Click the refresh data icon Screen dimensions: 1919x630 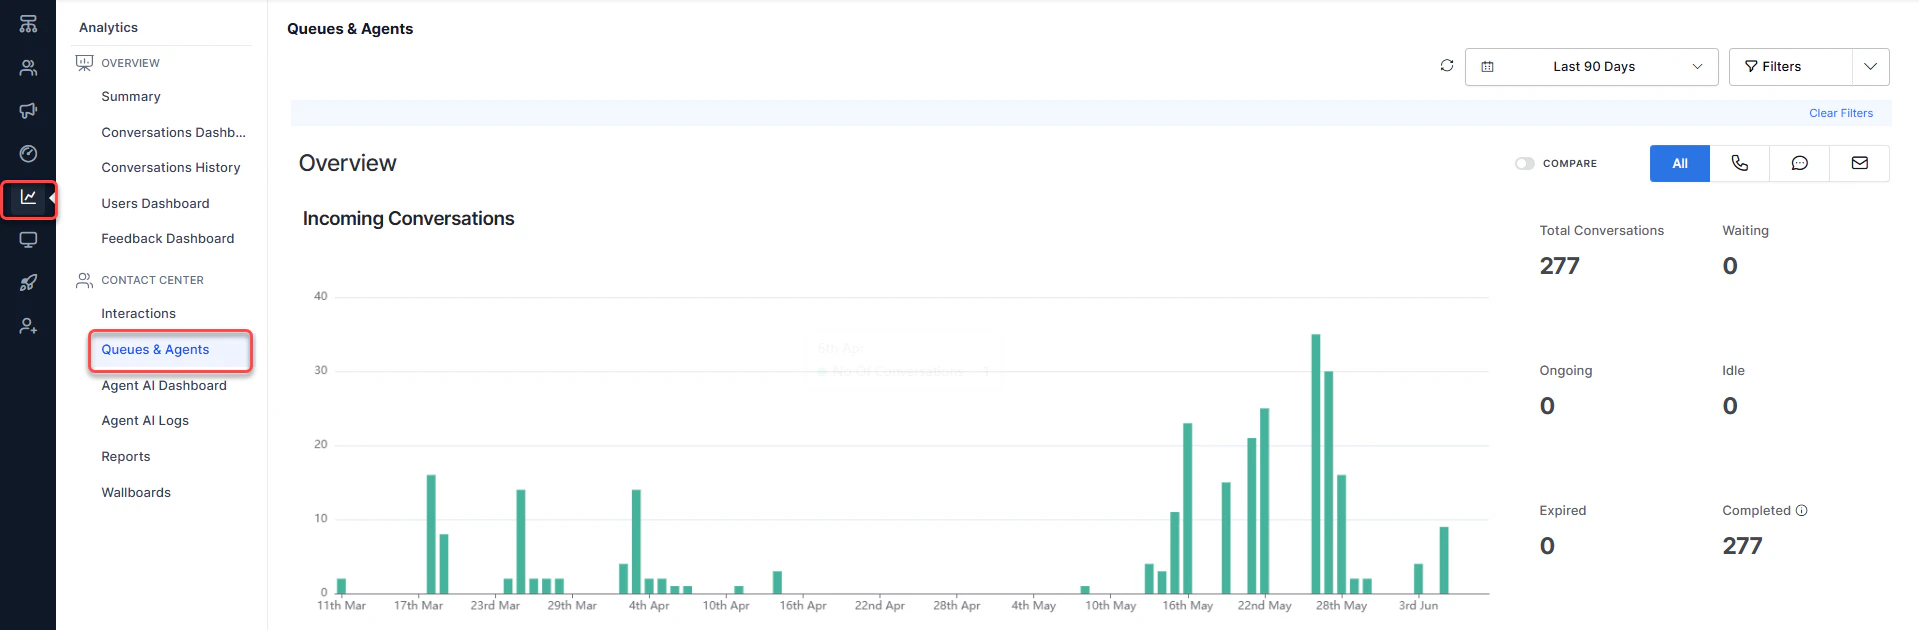pos(1446,66)
